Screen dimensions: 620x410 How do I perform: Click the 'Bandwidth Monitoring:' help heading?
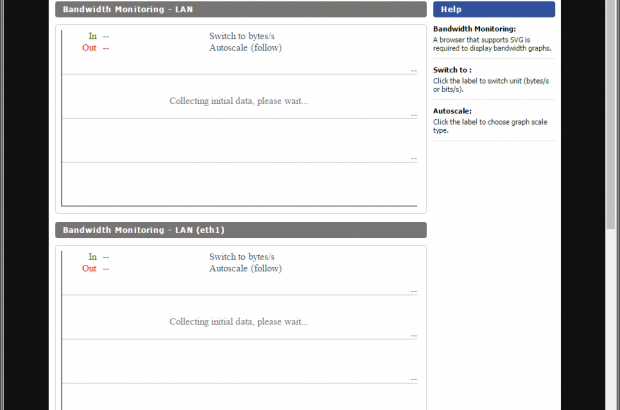[474, 30]
